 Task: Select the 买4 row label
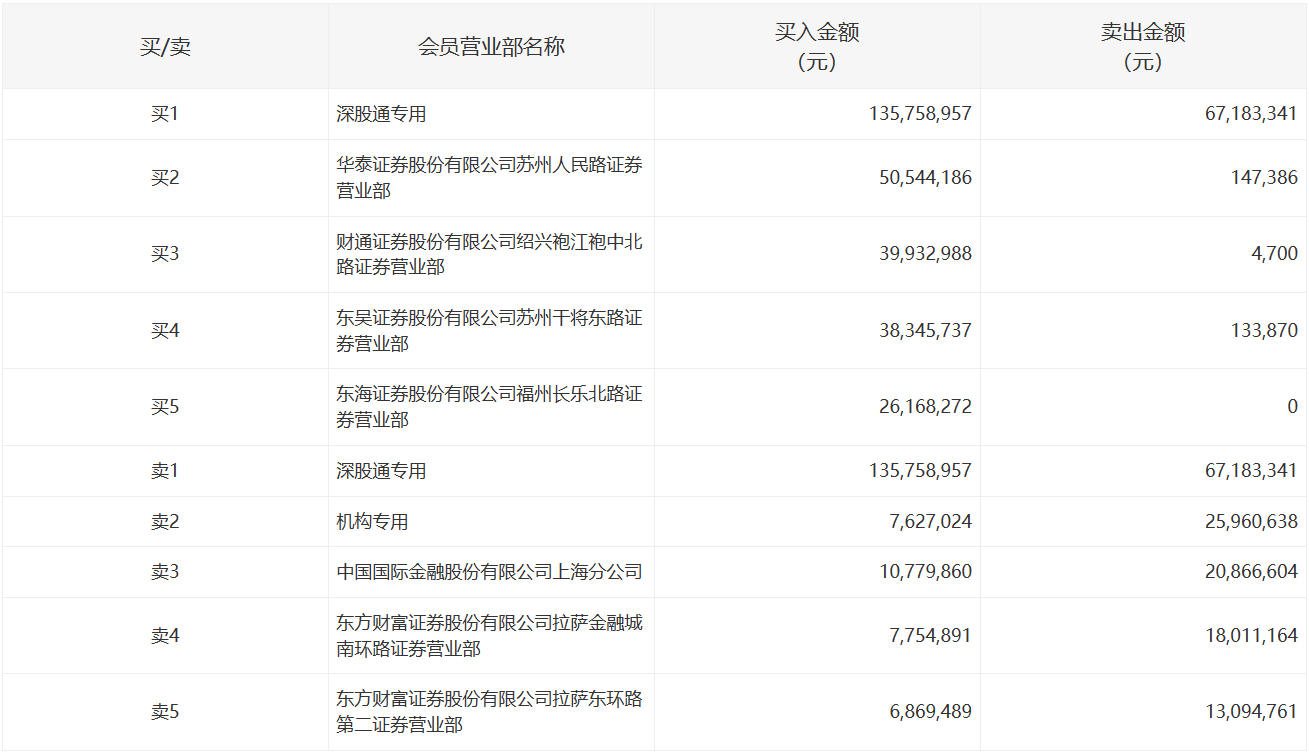(x=165, y=330)
